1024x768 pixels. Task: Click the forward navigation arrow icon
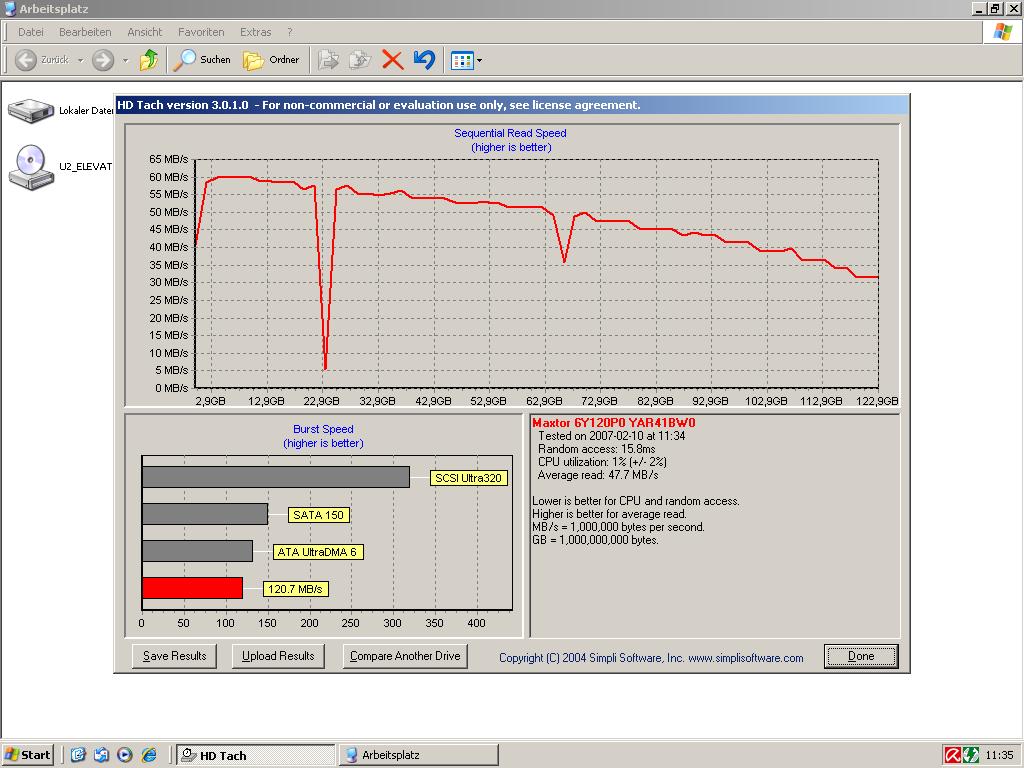tap(103, 60)
